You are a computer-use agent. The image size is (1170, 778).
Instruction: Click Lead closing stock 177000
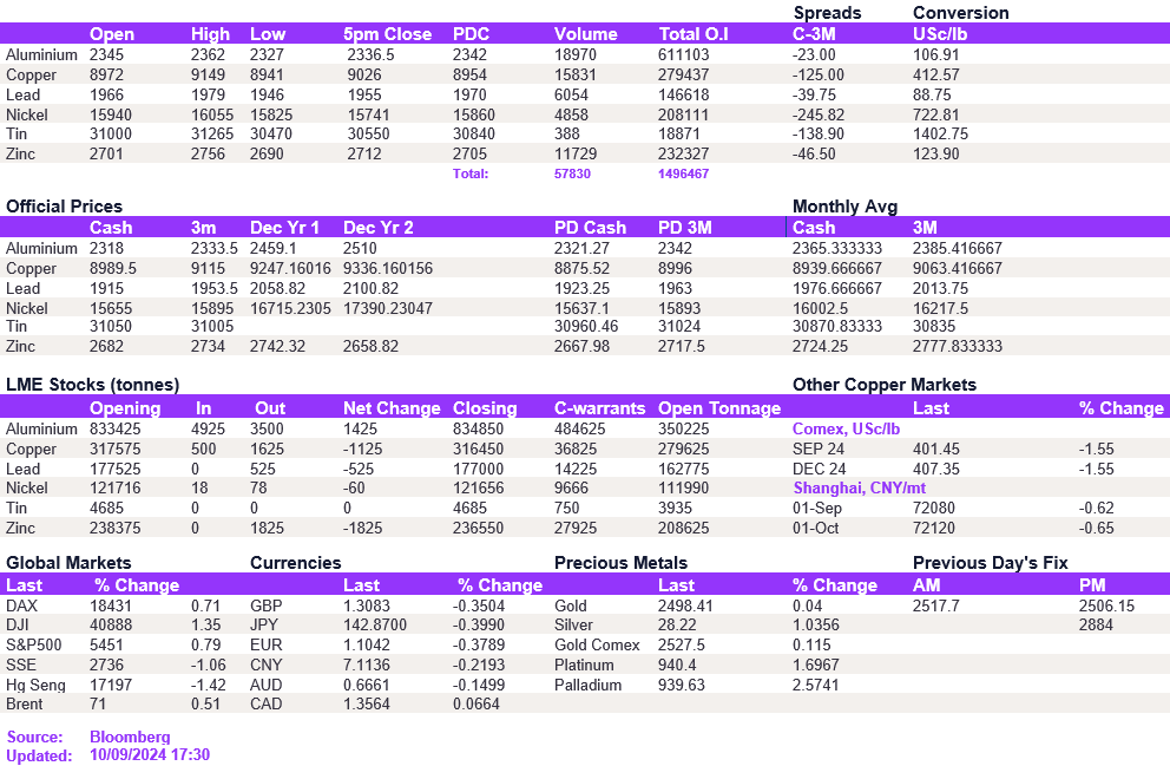click(x=478, y=470)
